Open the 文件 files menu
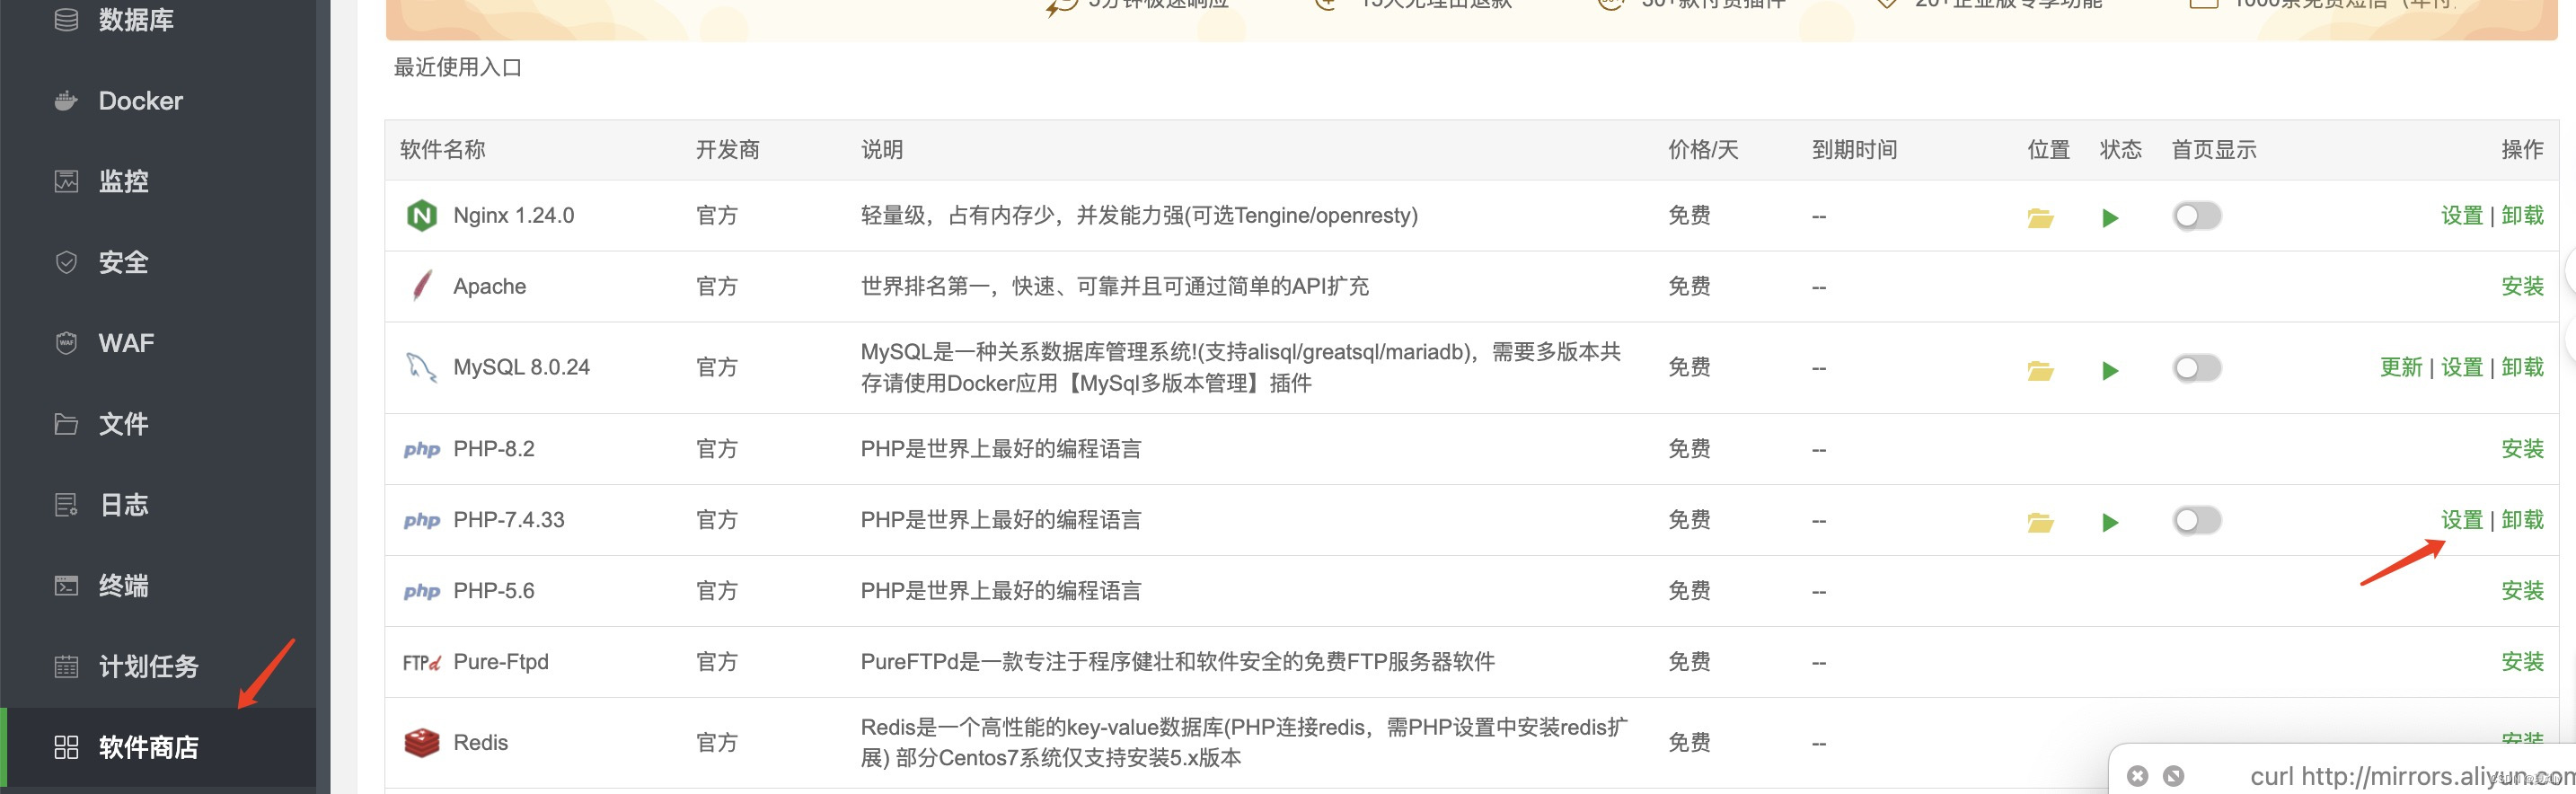This screenshot has height=794, width=2576. tap(124, 424)
